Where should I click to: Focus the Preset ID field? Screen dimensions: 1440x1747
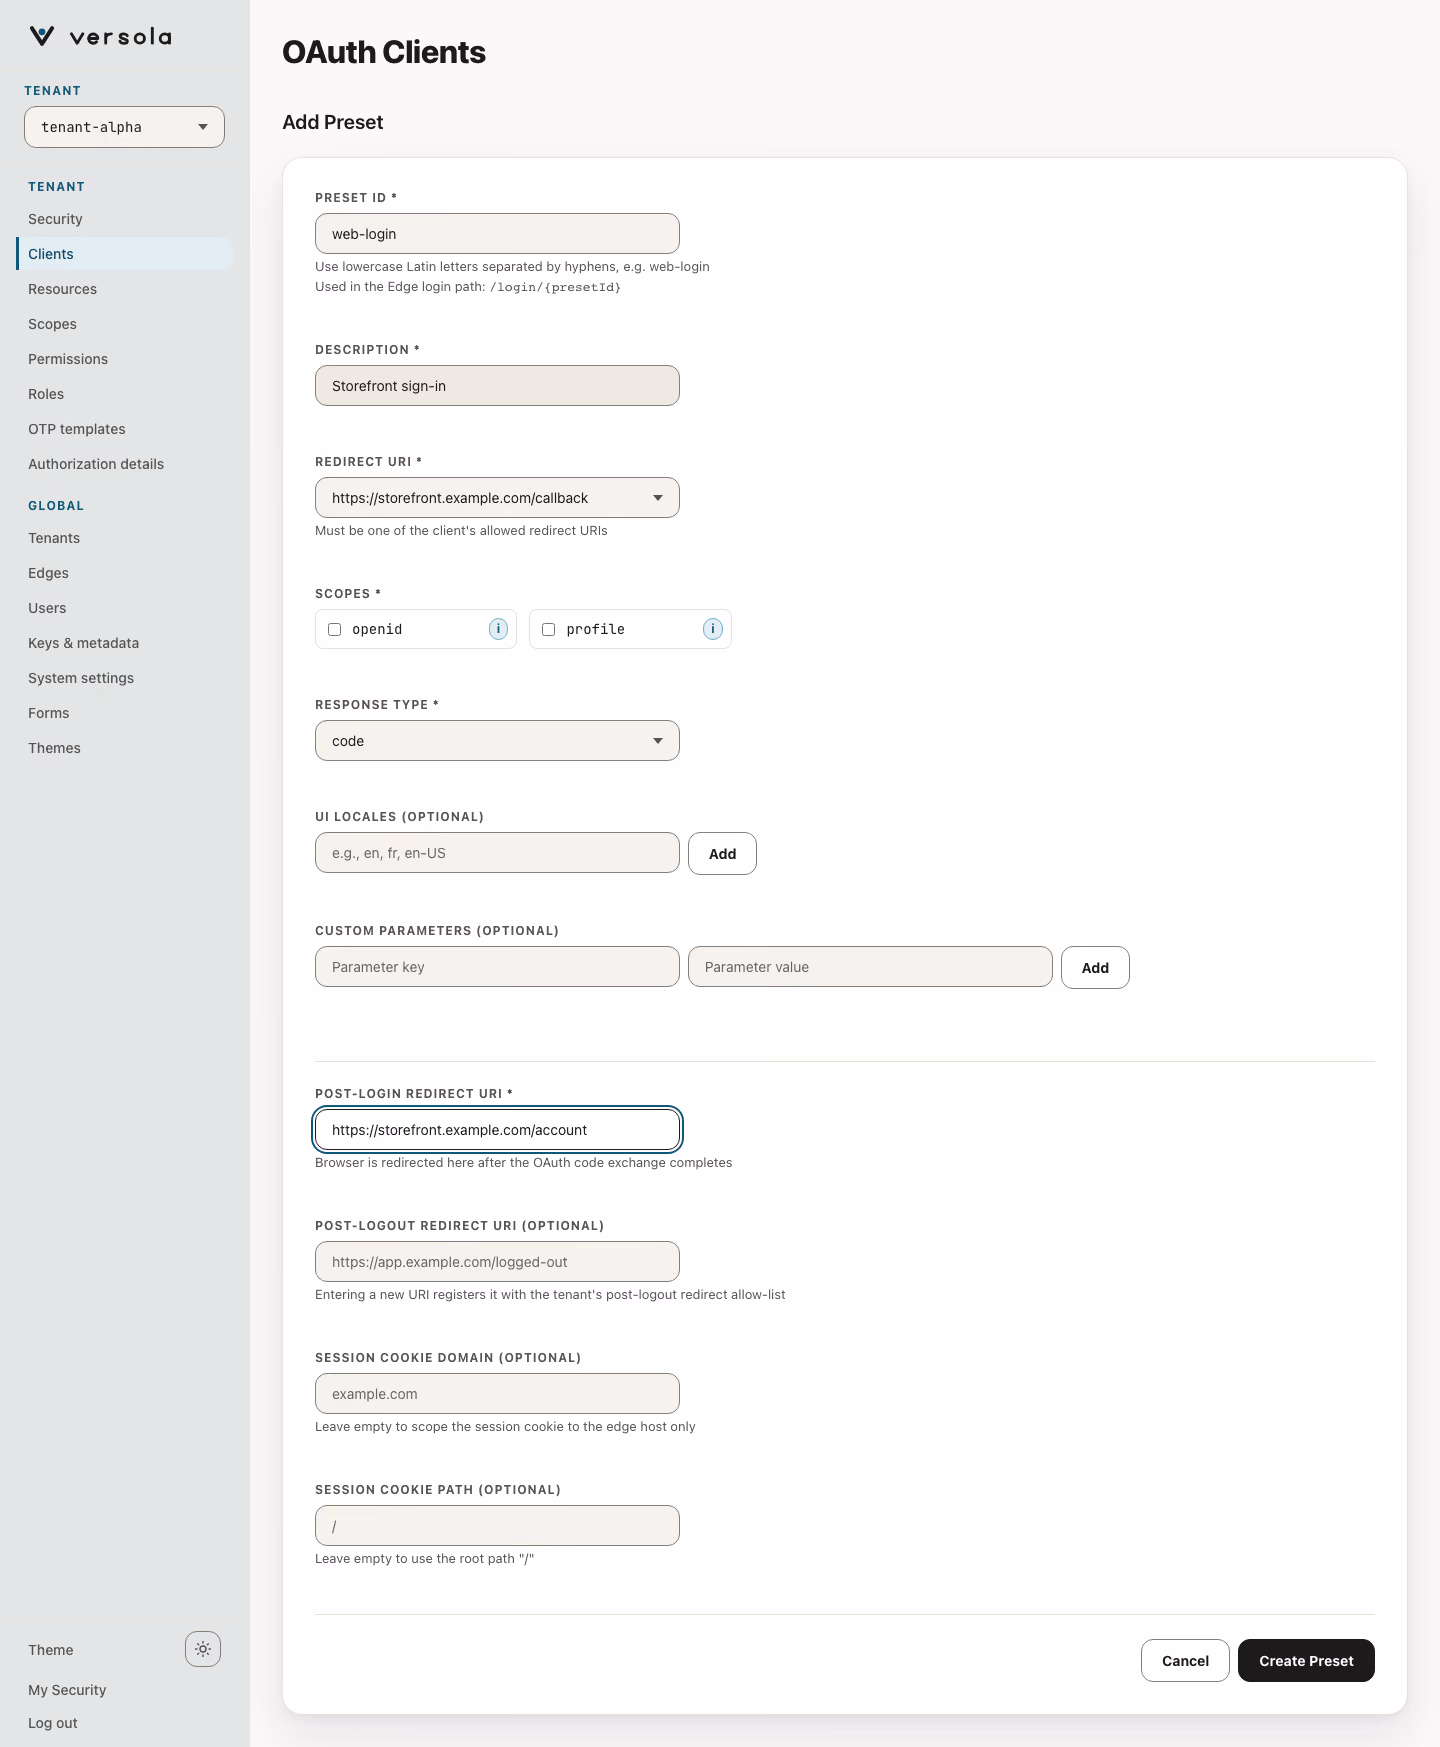pyautogui.click(x=497, y=234)
